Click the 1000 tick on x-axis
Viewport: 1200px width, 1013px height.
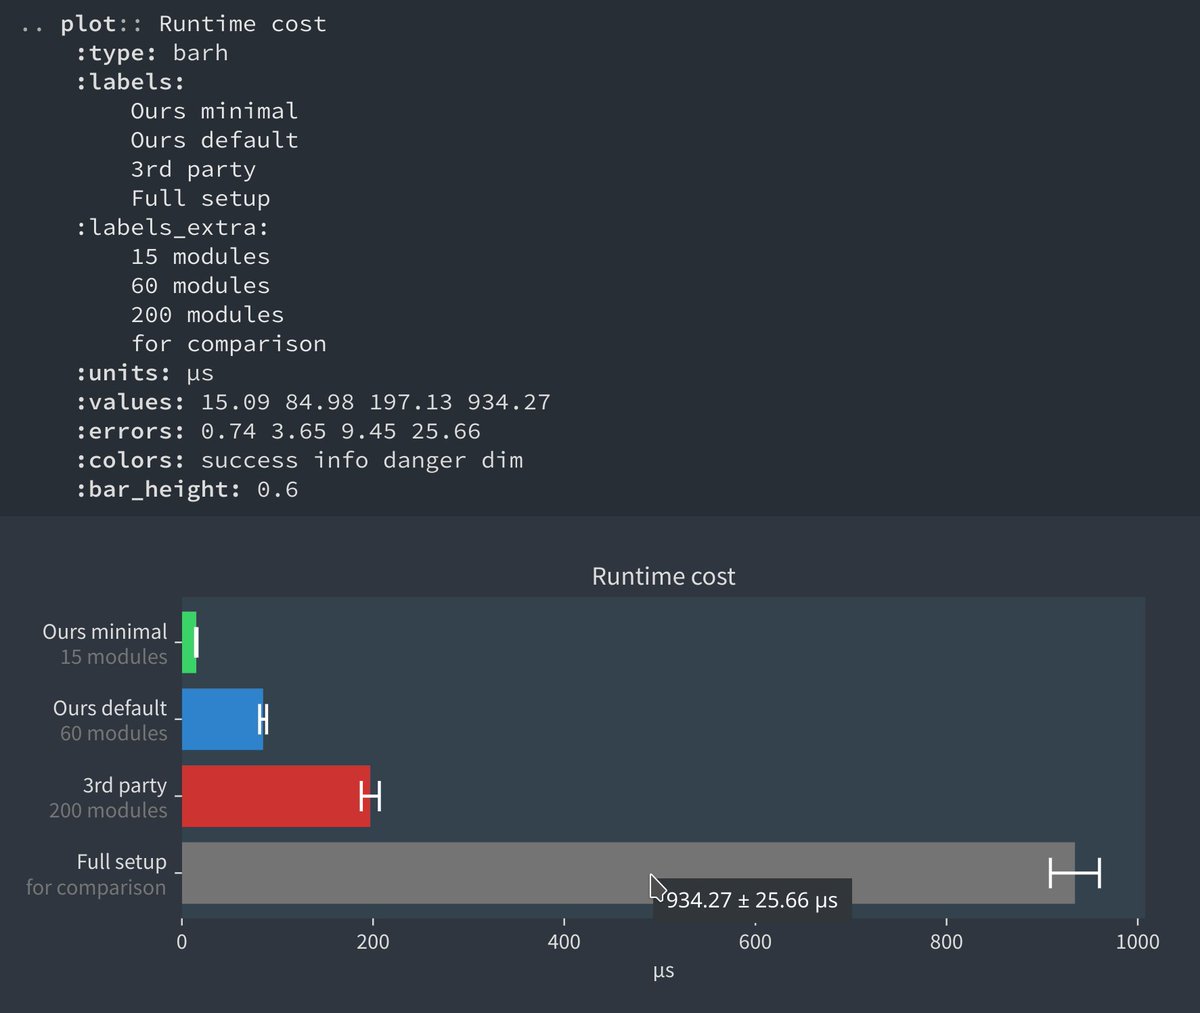click(1137, 941)
